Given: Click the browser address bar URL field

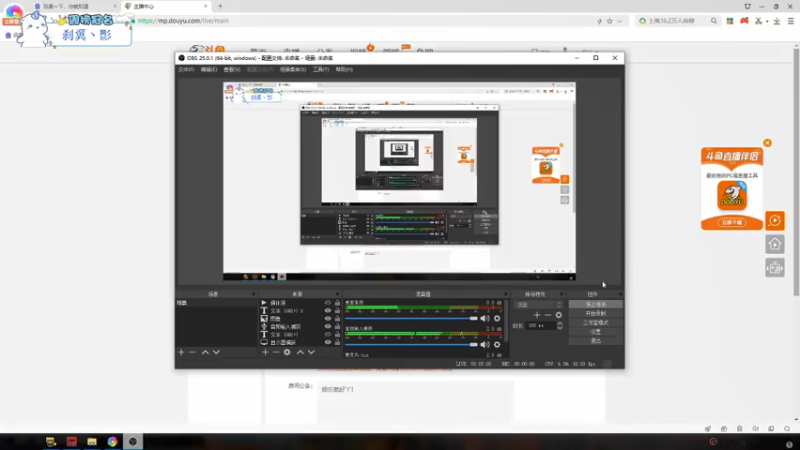Looking at the screenshot, I should pos(362,21).
